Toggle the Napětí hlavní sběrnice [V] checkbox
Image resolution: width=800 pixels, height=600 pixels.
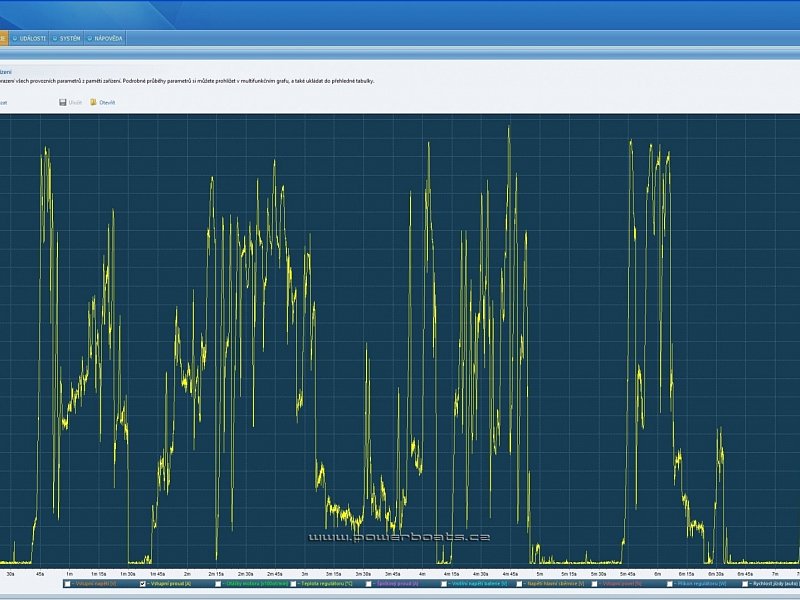(519, 584)
